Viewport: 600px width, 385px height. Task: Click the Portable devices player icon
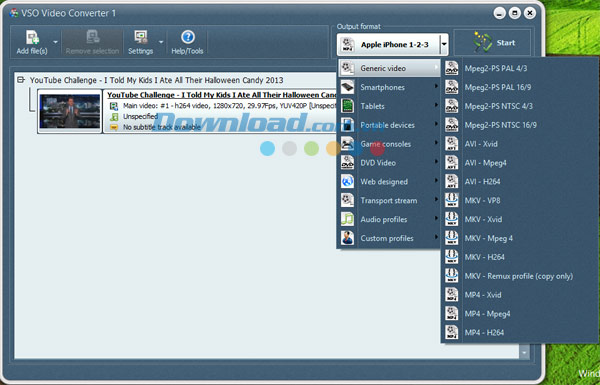[347, 125]
